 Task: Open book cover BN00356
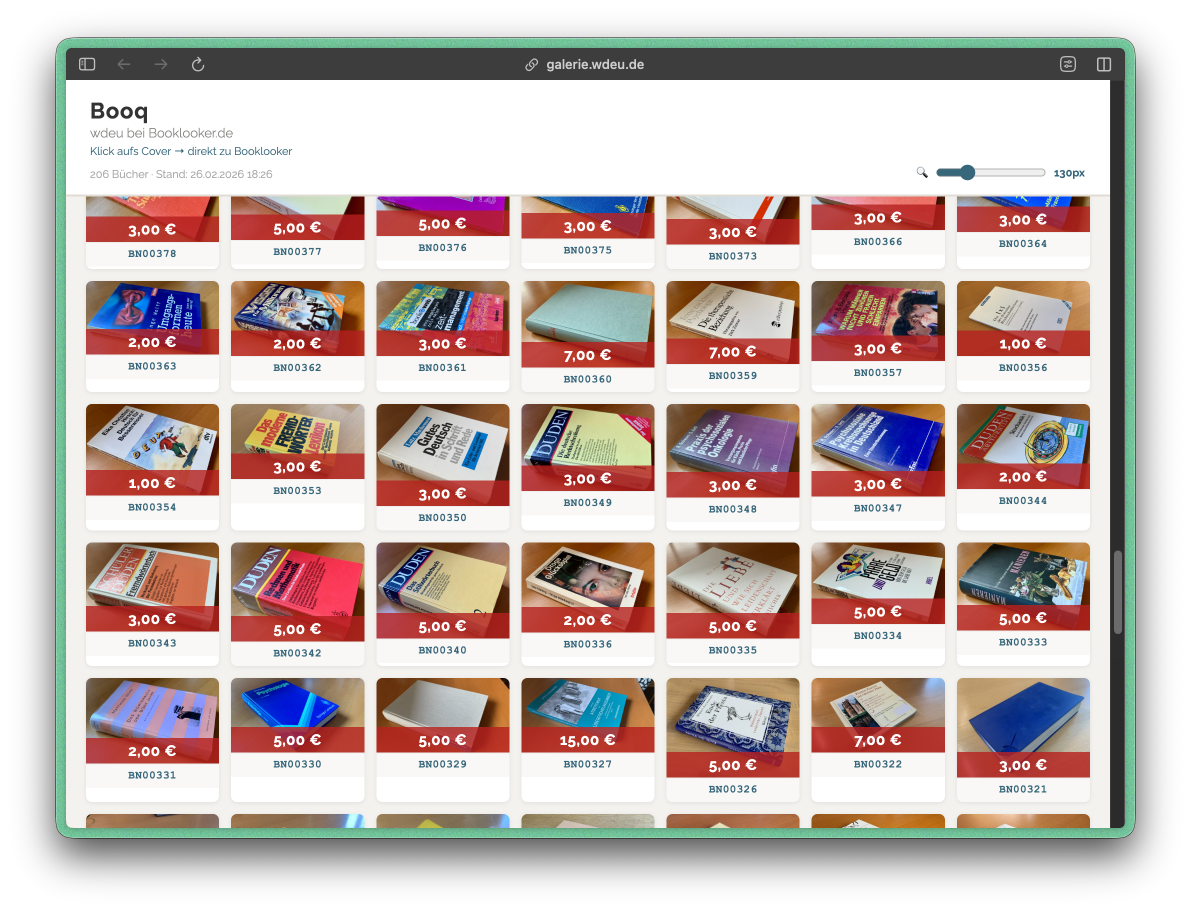(x=1022, y=318)
